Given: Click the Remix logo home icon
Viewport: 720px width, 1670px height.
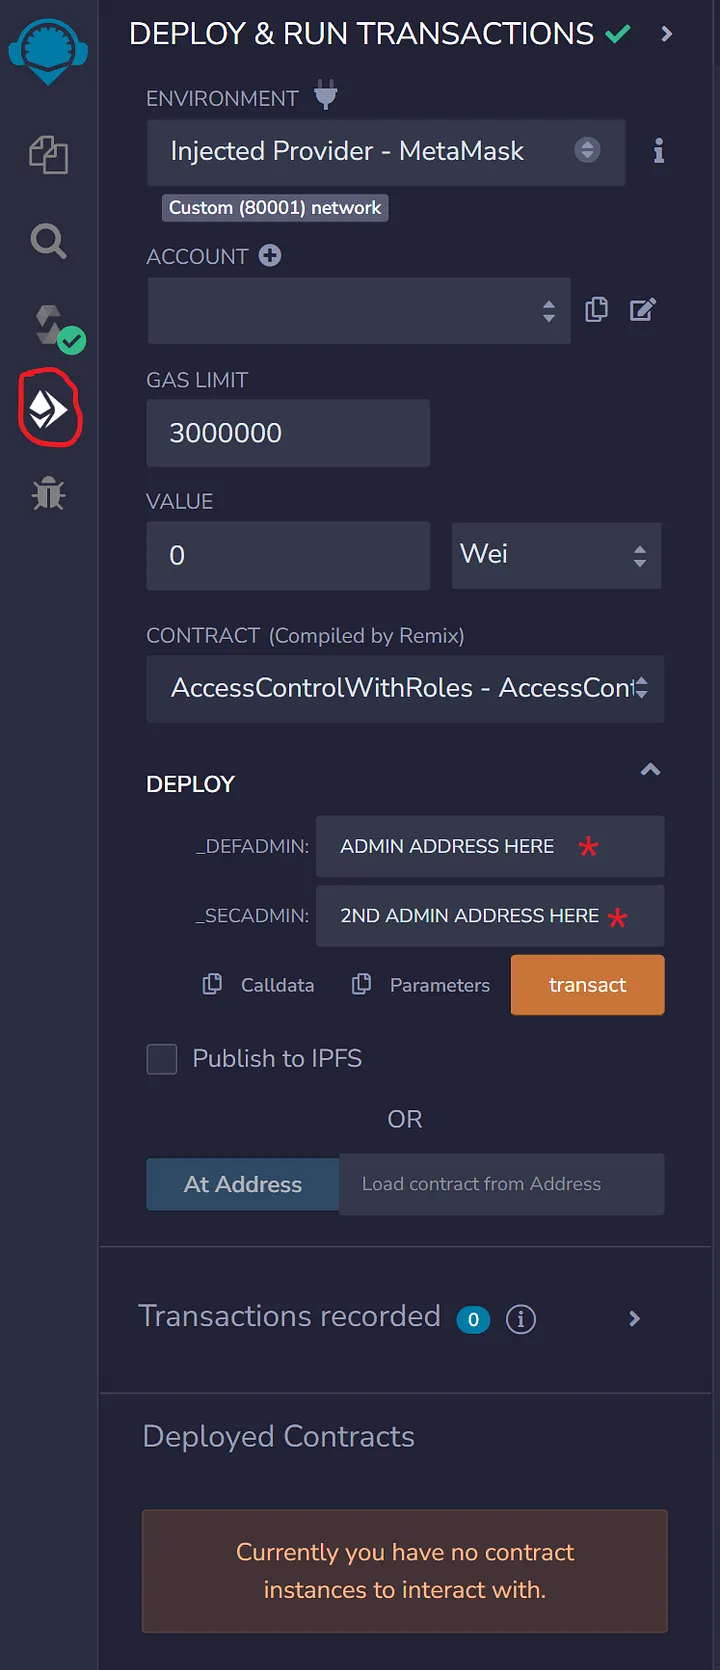Looking at the screenshot, I should [x=48, y=50].
